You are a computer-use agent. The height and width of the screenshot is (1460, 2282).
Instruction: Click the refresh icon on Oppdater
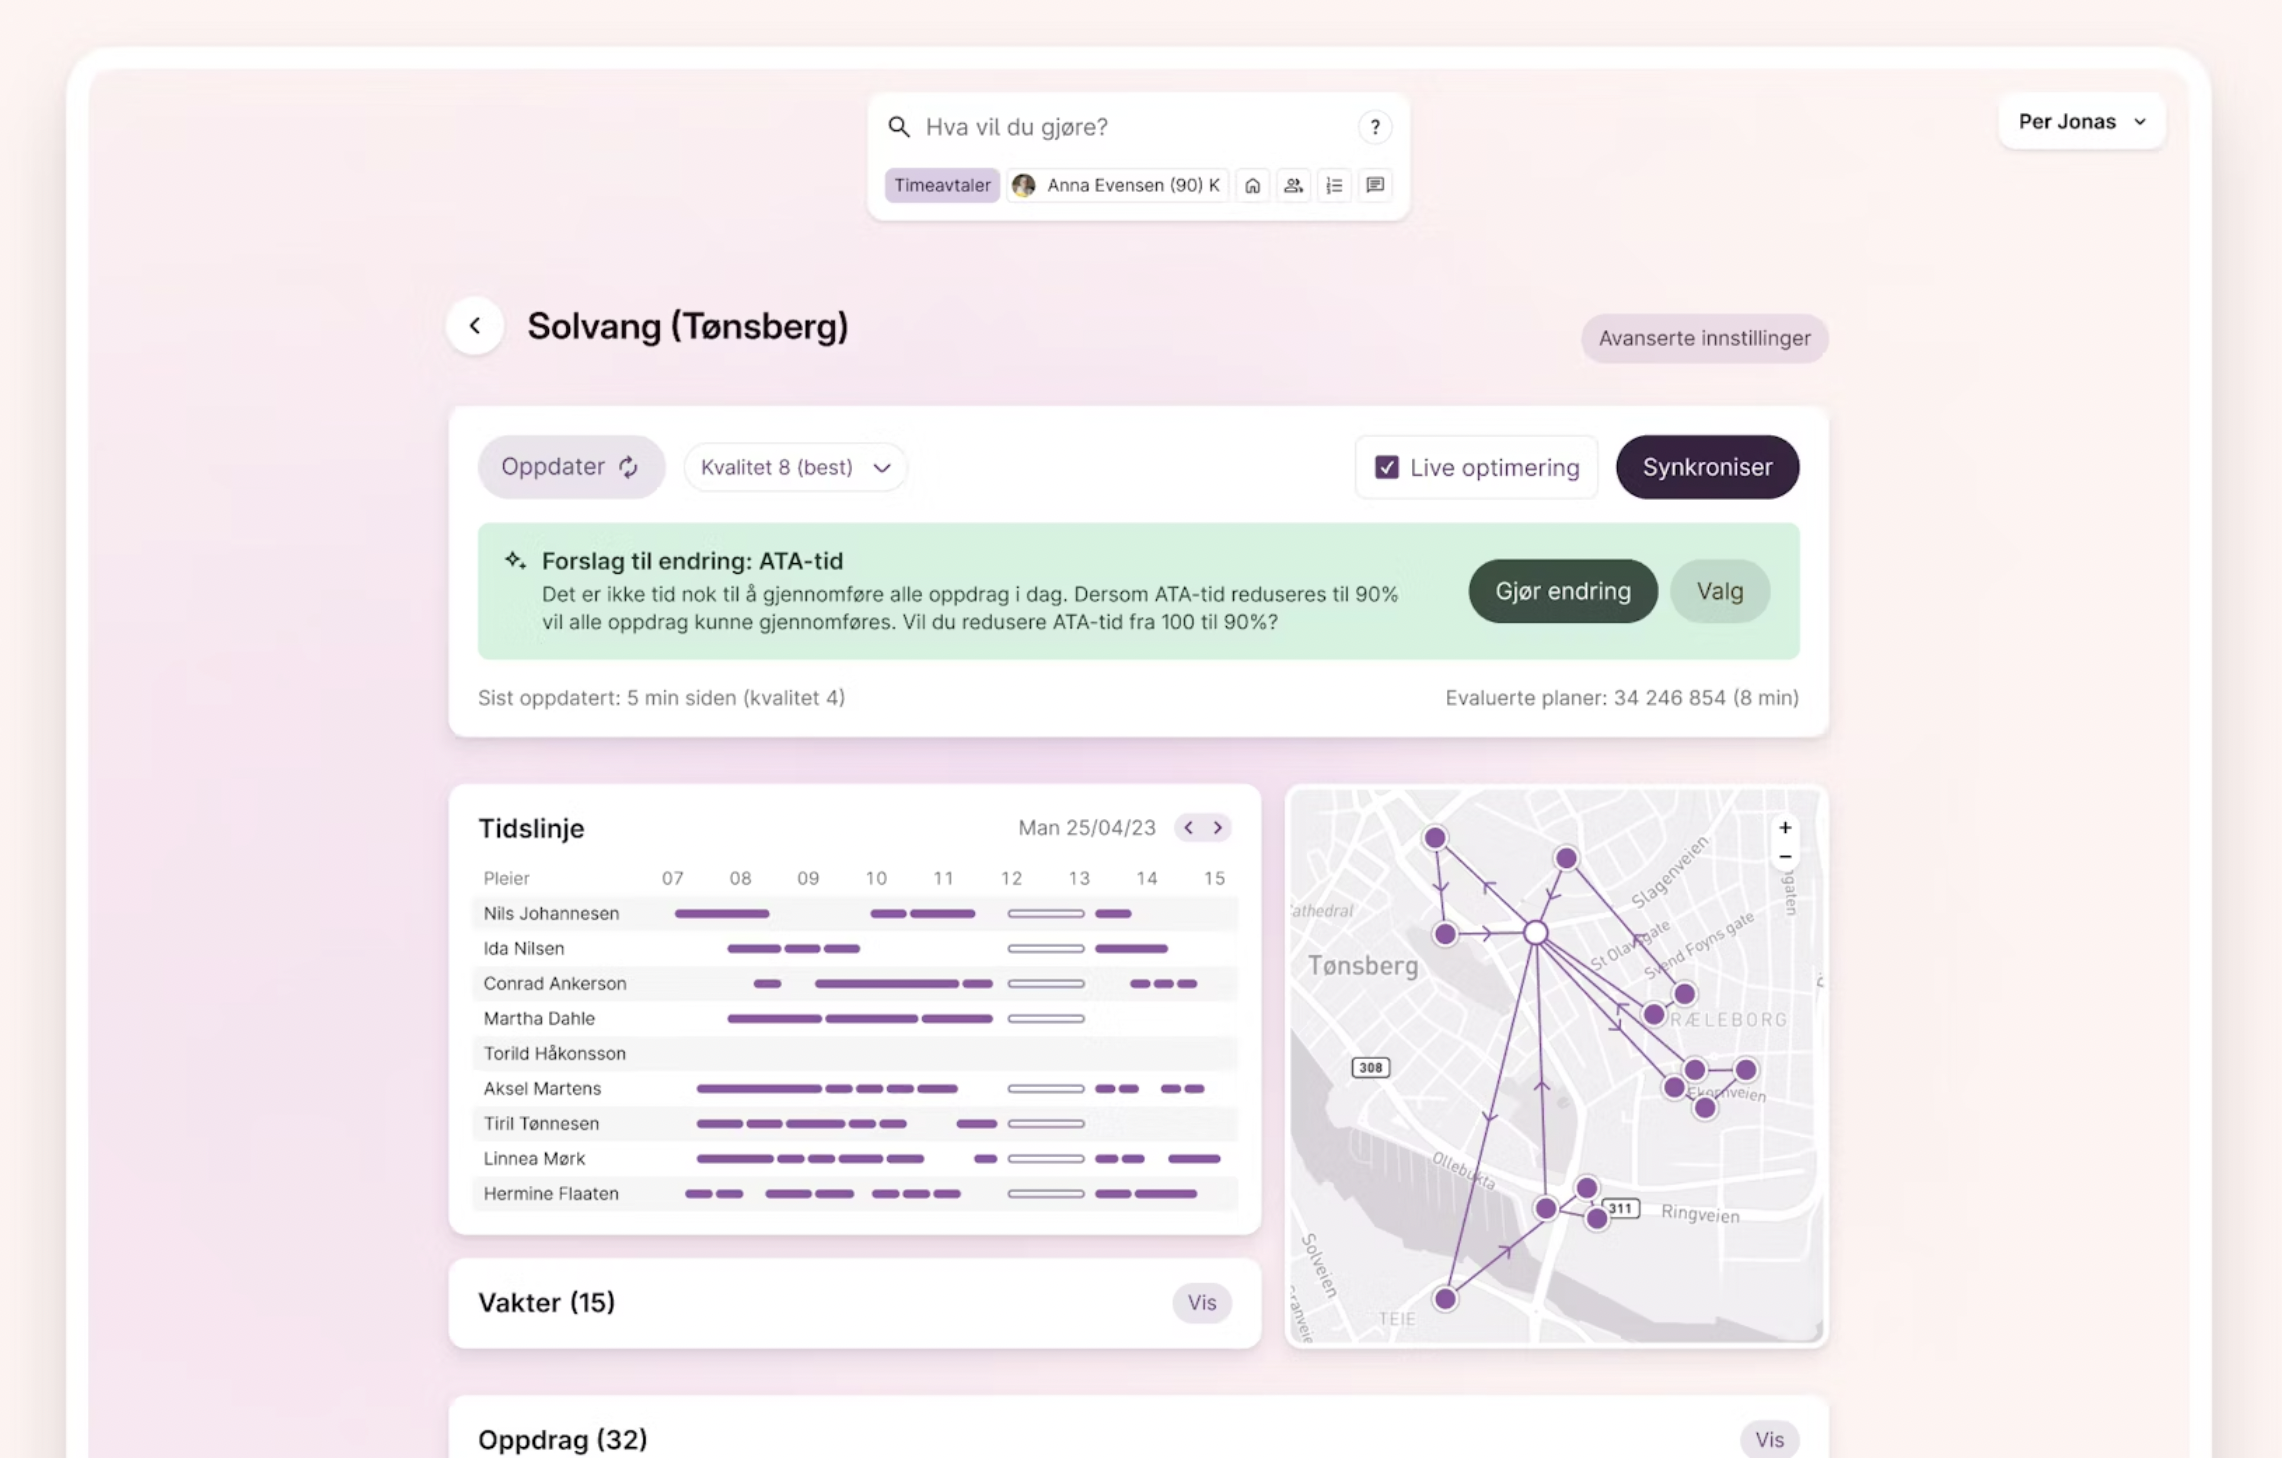628,467
